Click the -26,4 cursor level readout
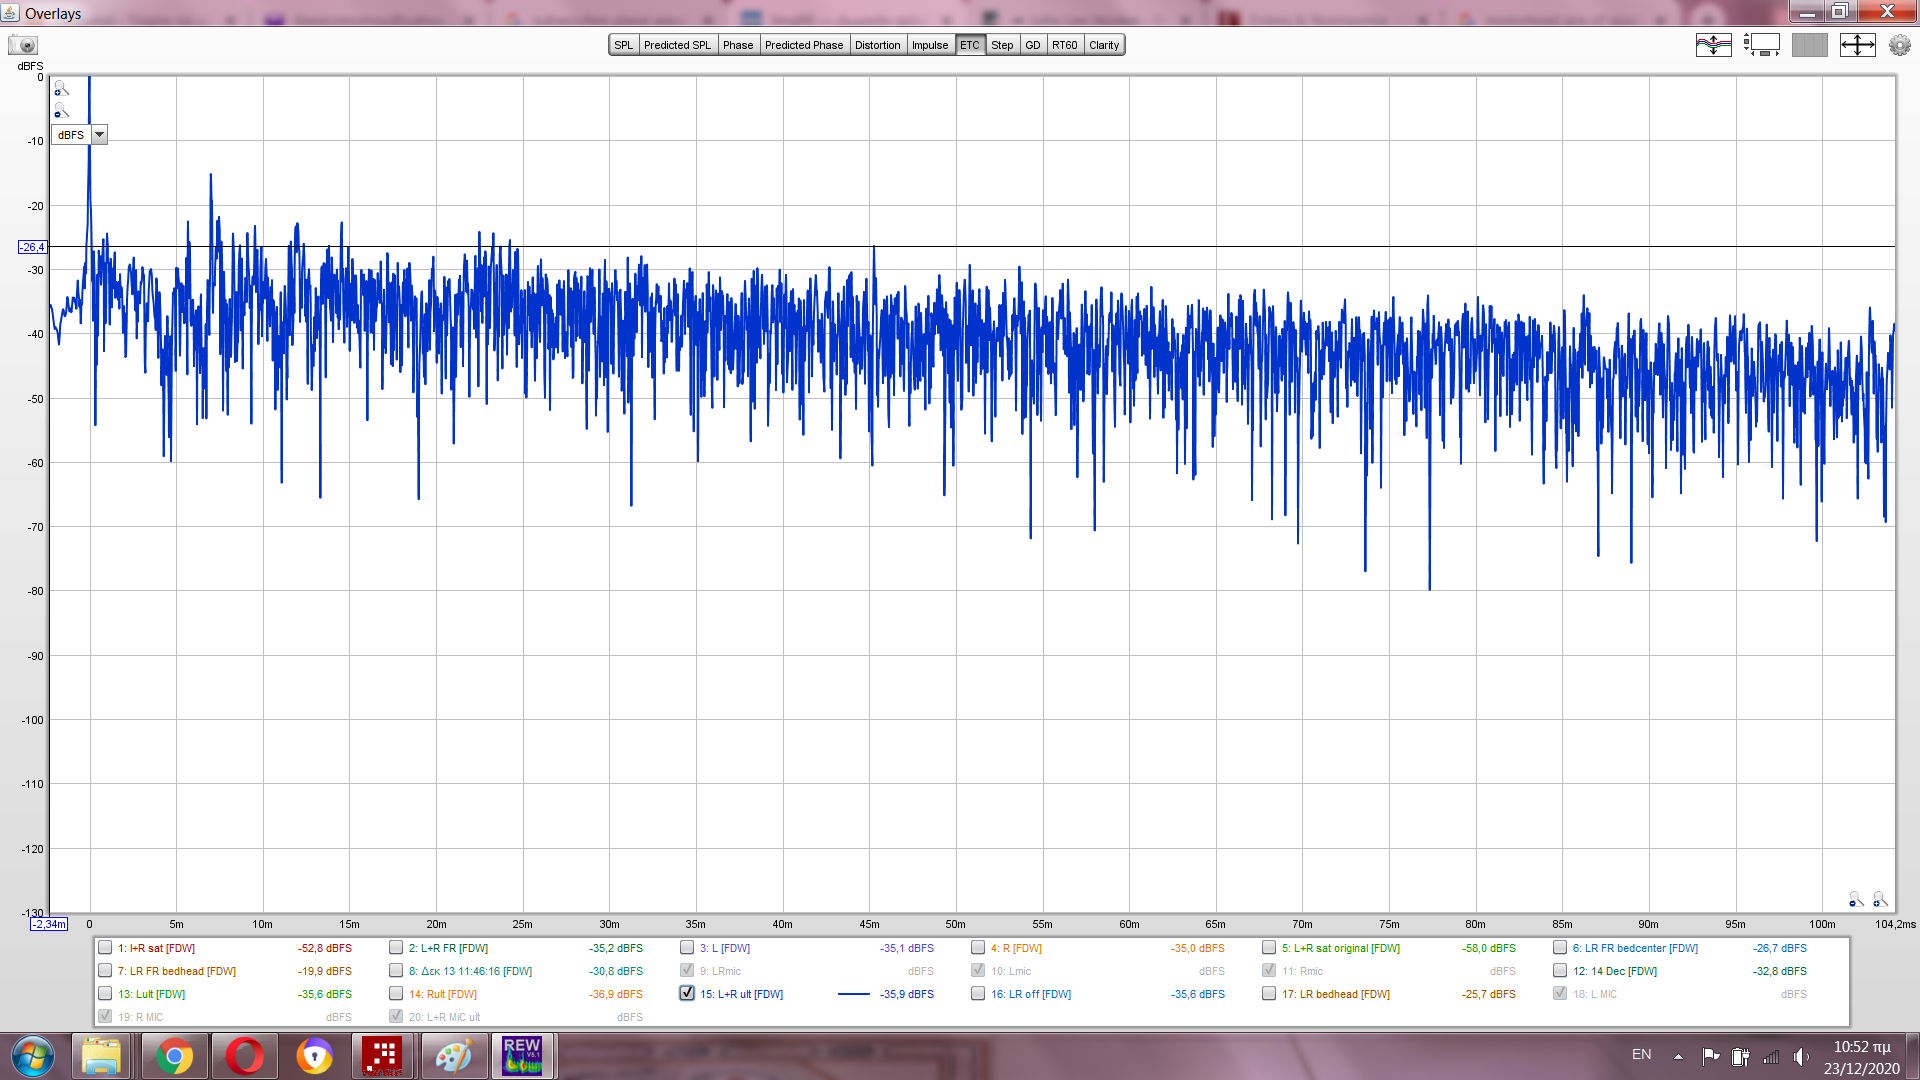Viewport: 1920px width, 1080px height. [32, 247]
